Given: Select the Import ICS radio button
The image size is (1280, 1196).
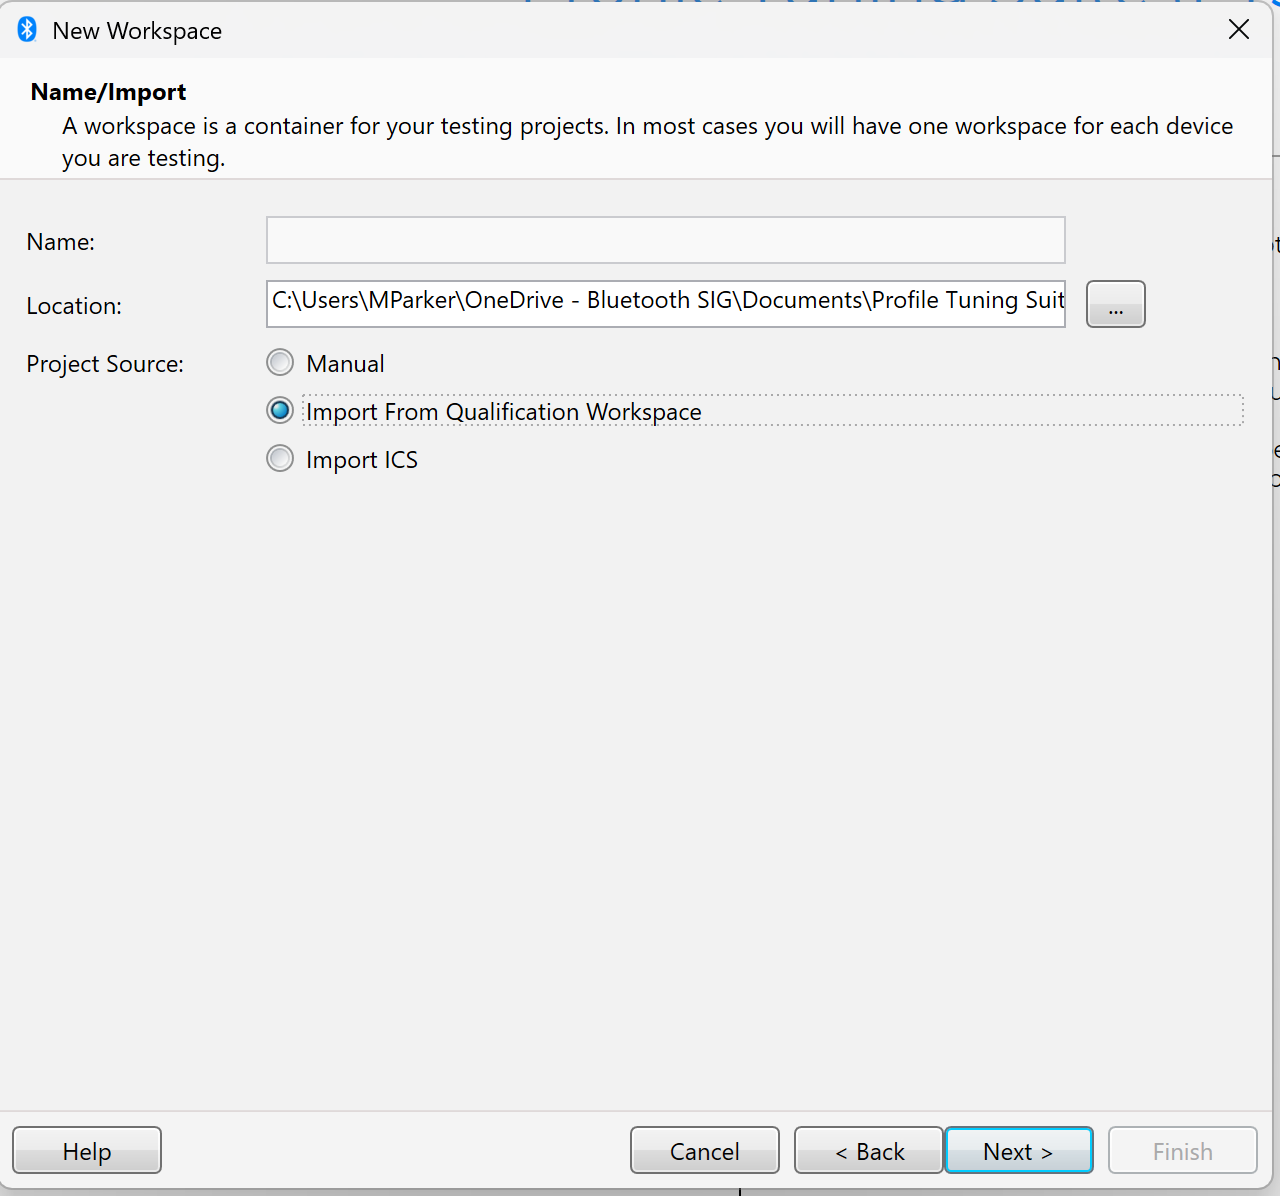Looking at the screenshot, I should (x=280, y=459).
